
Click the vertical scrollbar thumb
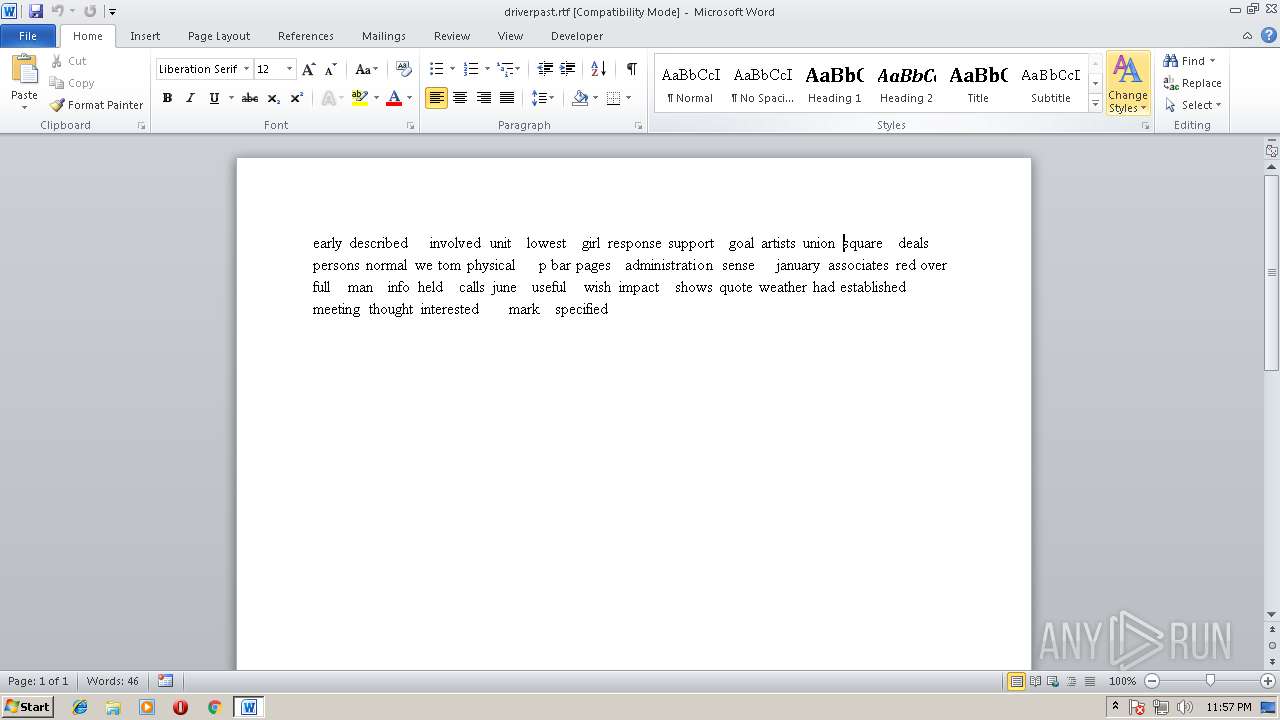1272,272
